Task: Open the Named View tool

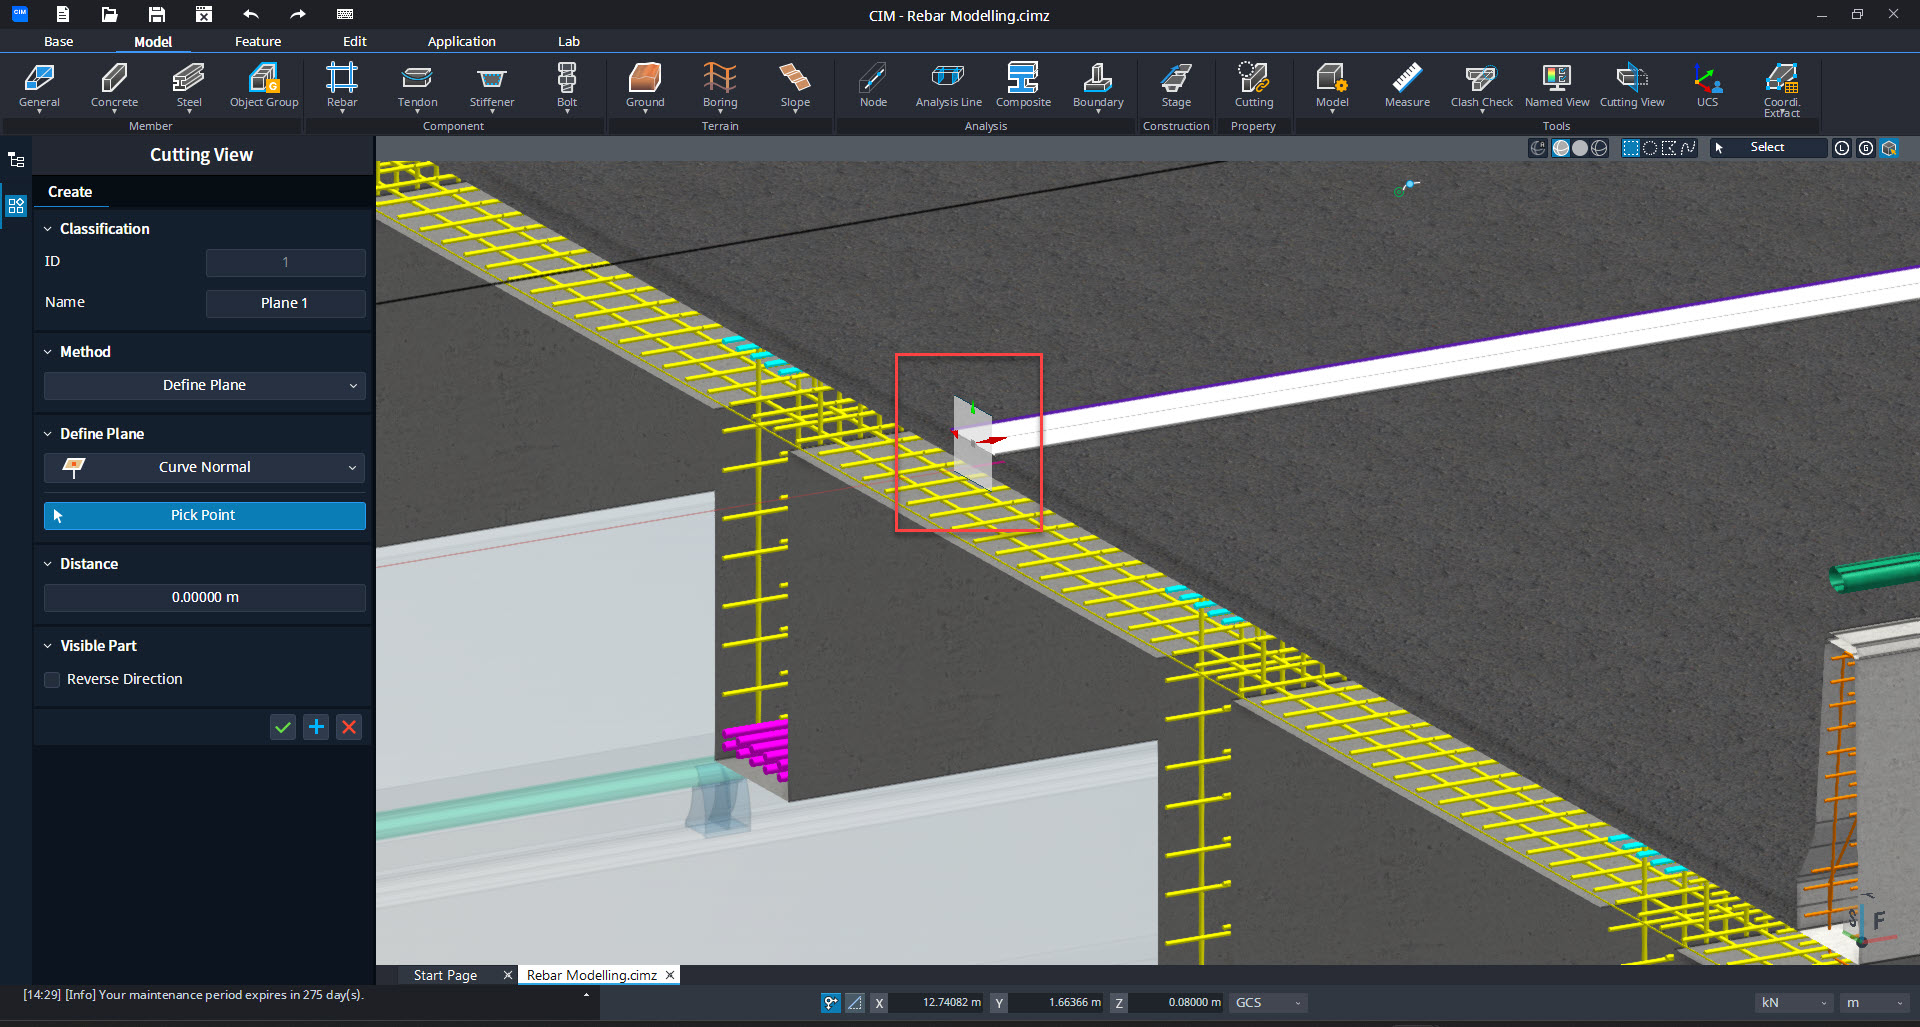Action: (x=1557, y=86)
